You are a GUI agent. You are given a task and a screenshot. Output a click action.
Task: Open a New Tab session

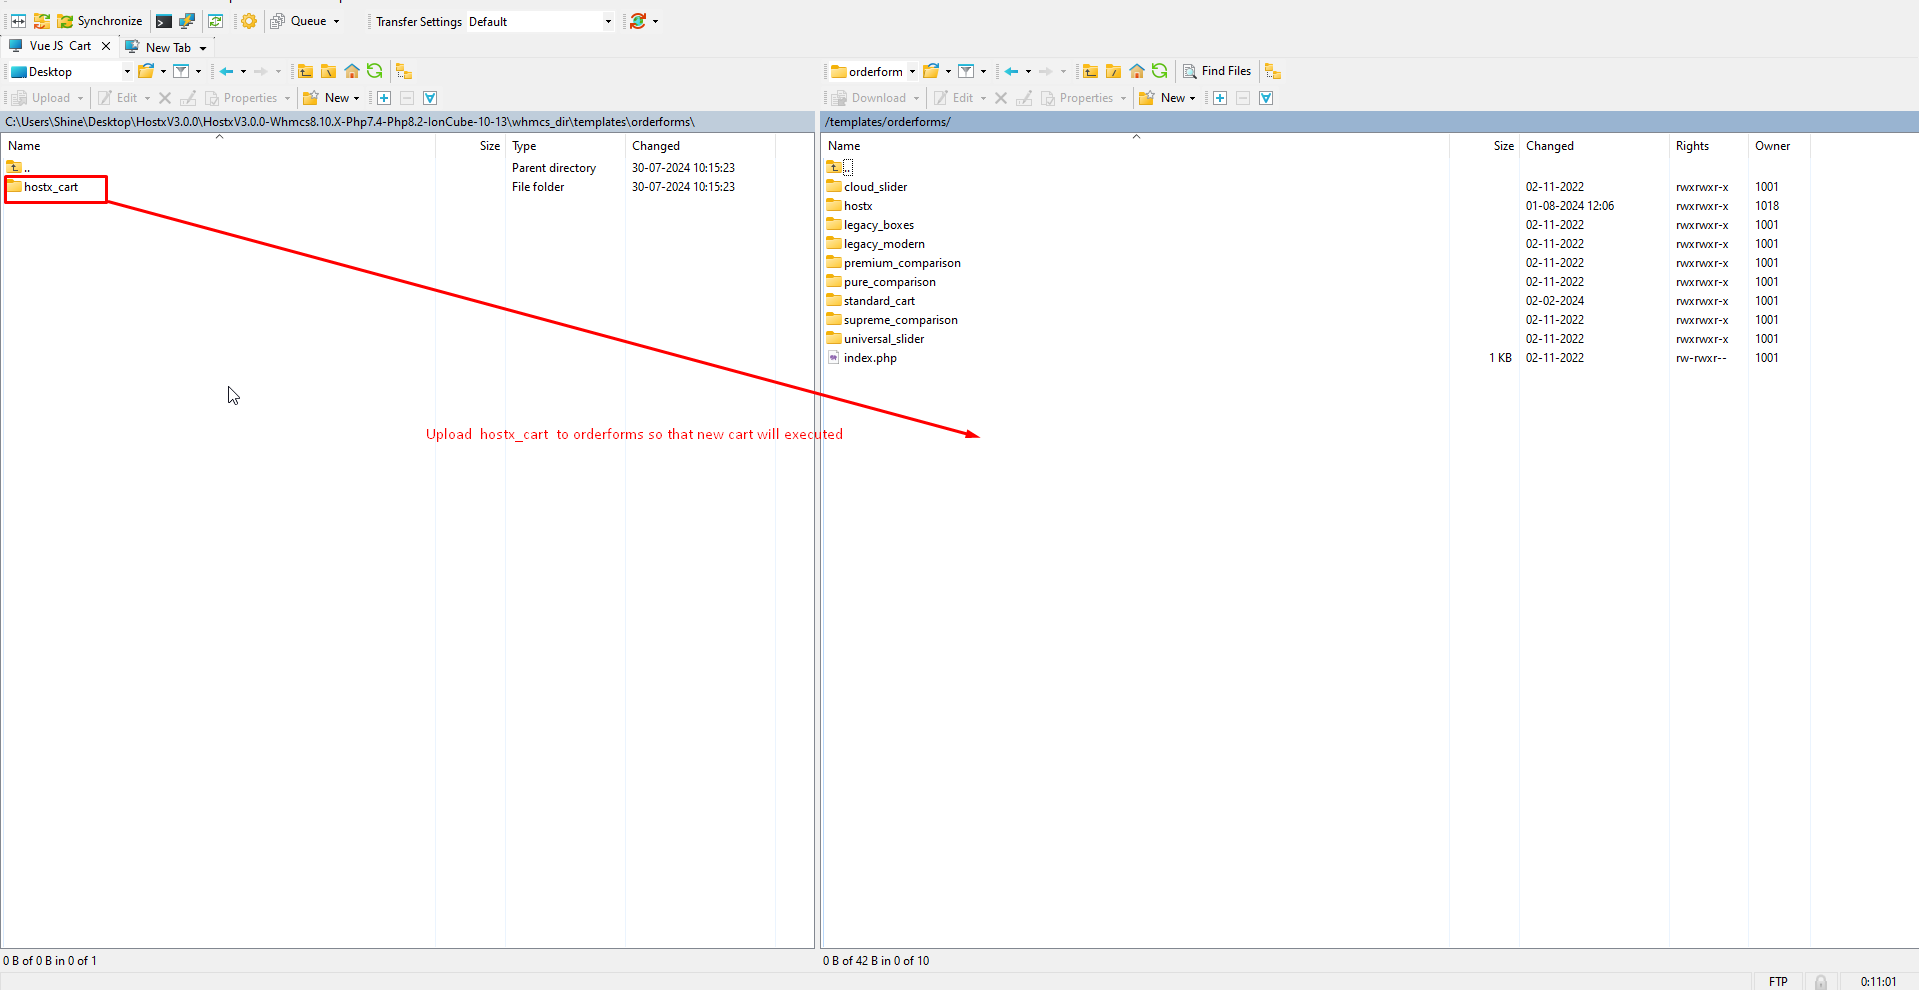pos(166,47)
